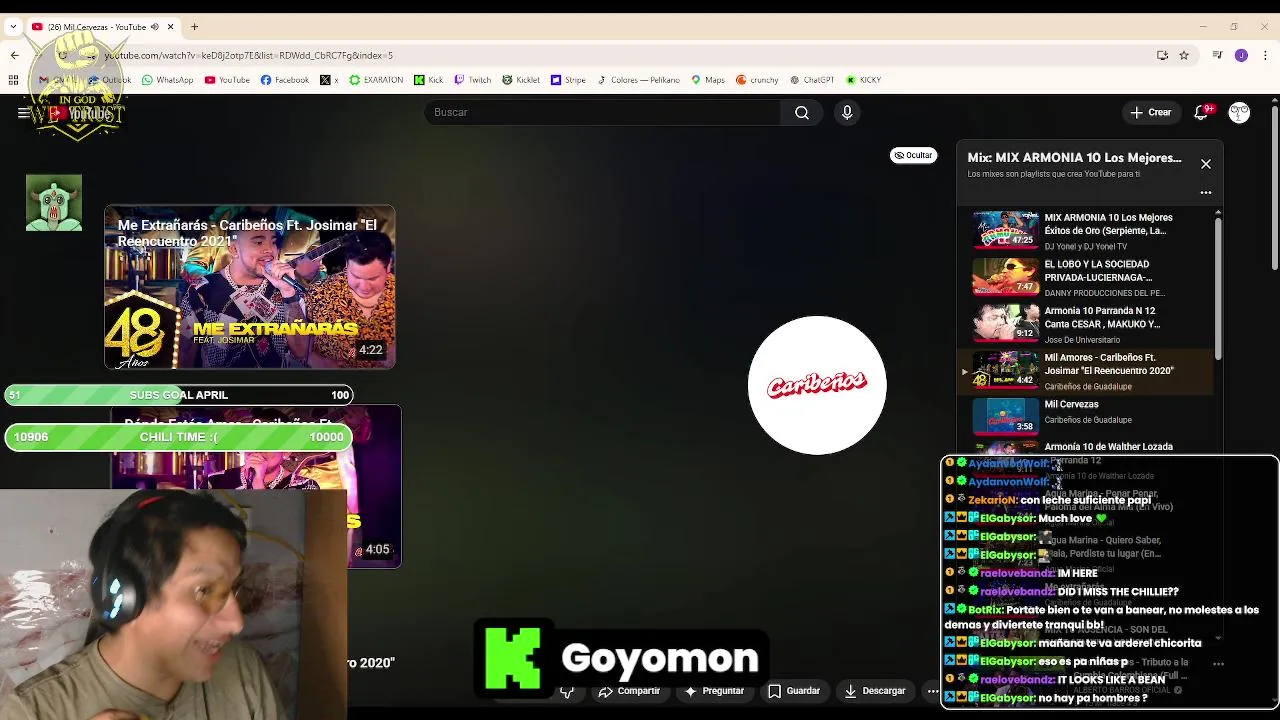Viewport: 1280px width, 720px height.
Task: Open Colores — Pelikano bookmark
Action: 638,80
